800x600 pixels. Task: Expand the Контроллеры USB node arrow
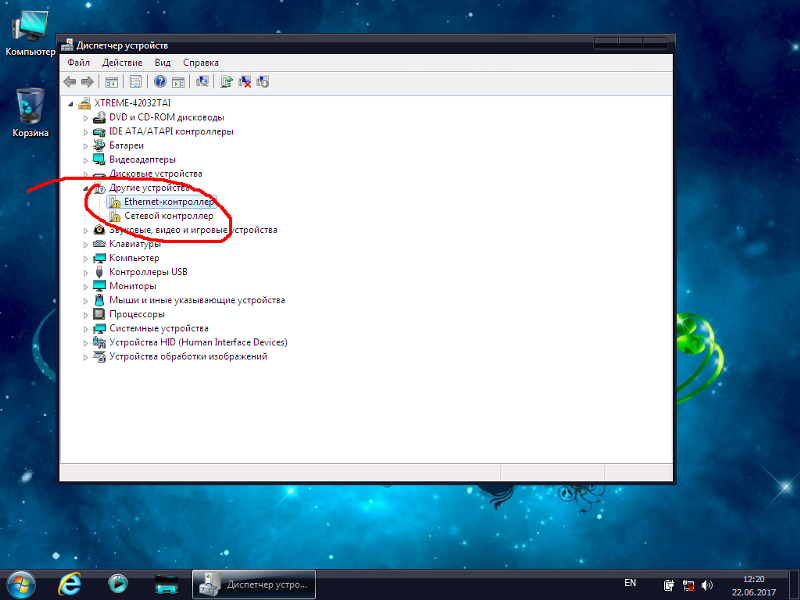coord(86,272)
